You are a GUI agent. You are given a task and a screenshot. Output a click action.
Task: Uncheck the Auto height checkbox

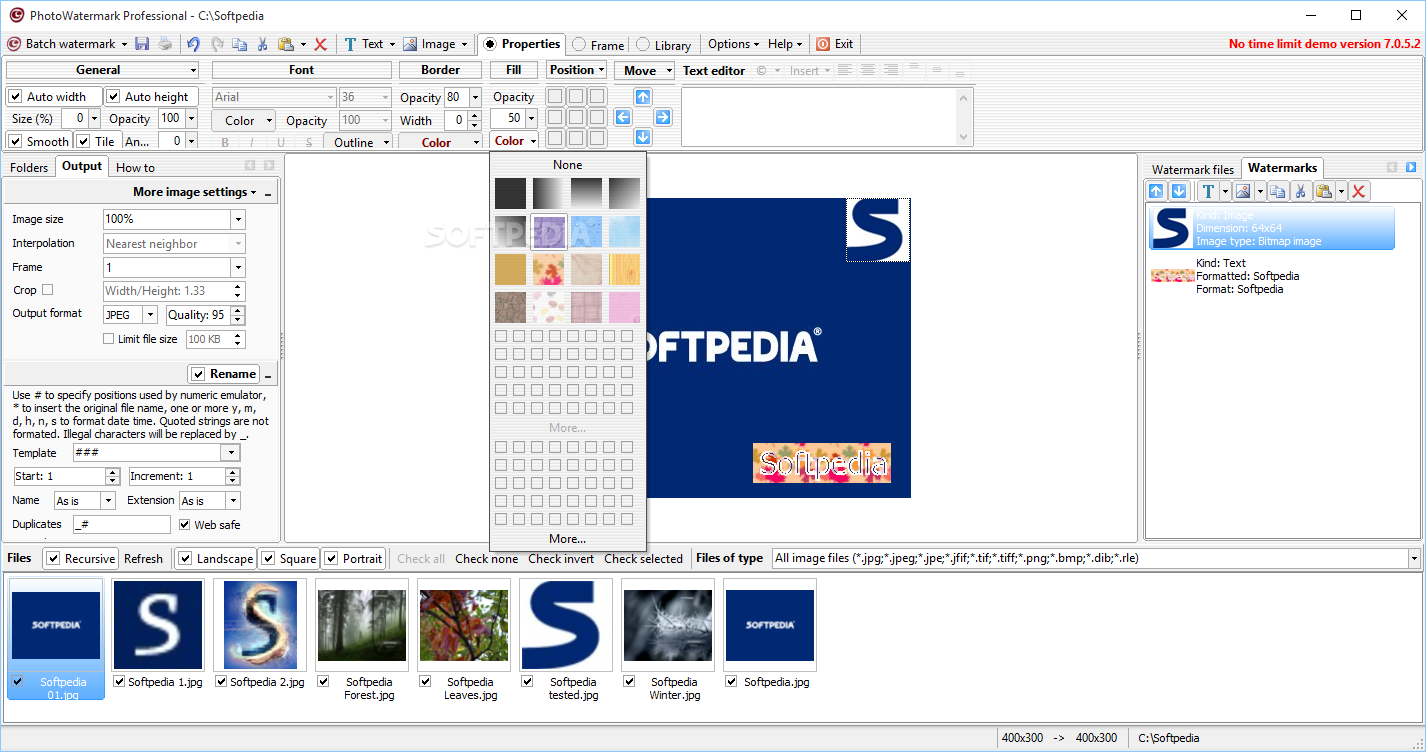point(114,97)
